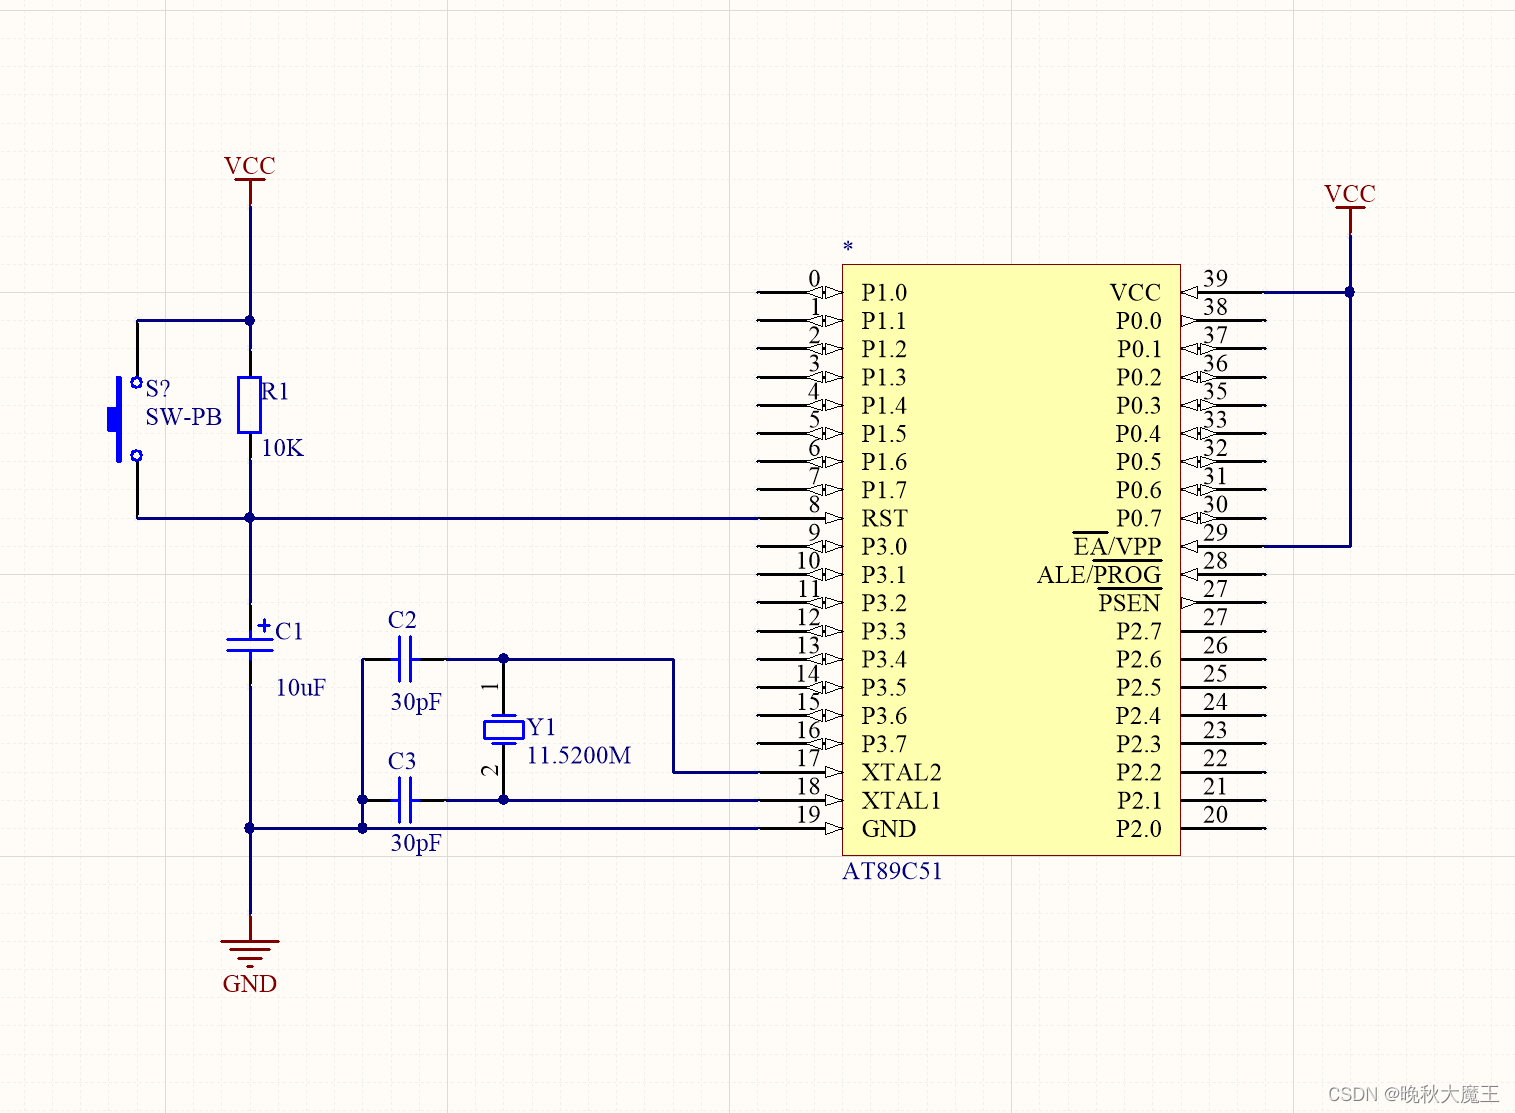Image resolution: width=1515 pixels, height=1113 pixels.
Task: Click the AT89C51 chip body
Action: coord(1011,560)
